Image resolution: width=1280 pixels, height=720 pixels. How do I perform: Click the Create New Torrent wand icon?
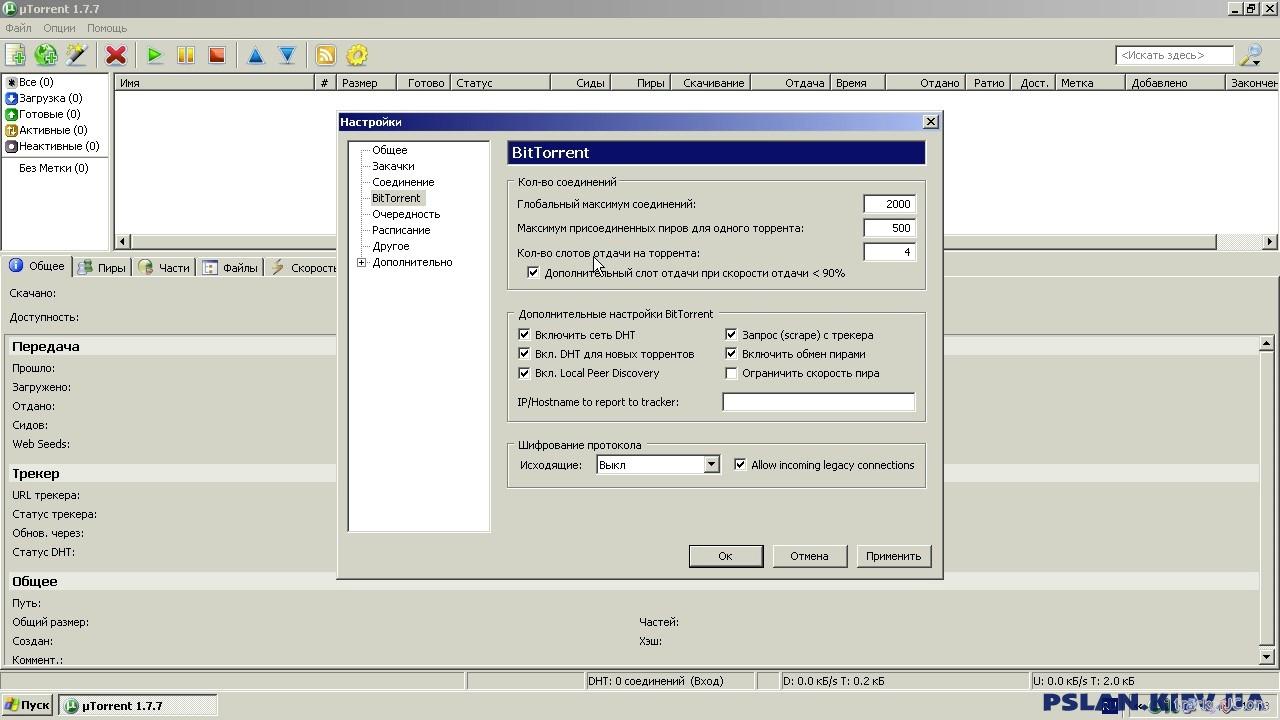click(x=77, y=55)
